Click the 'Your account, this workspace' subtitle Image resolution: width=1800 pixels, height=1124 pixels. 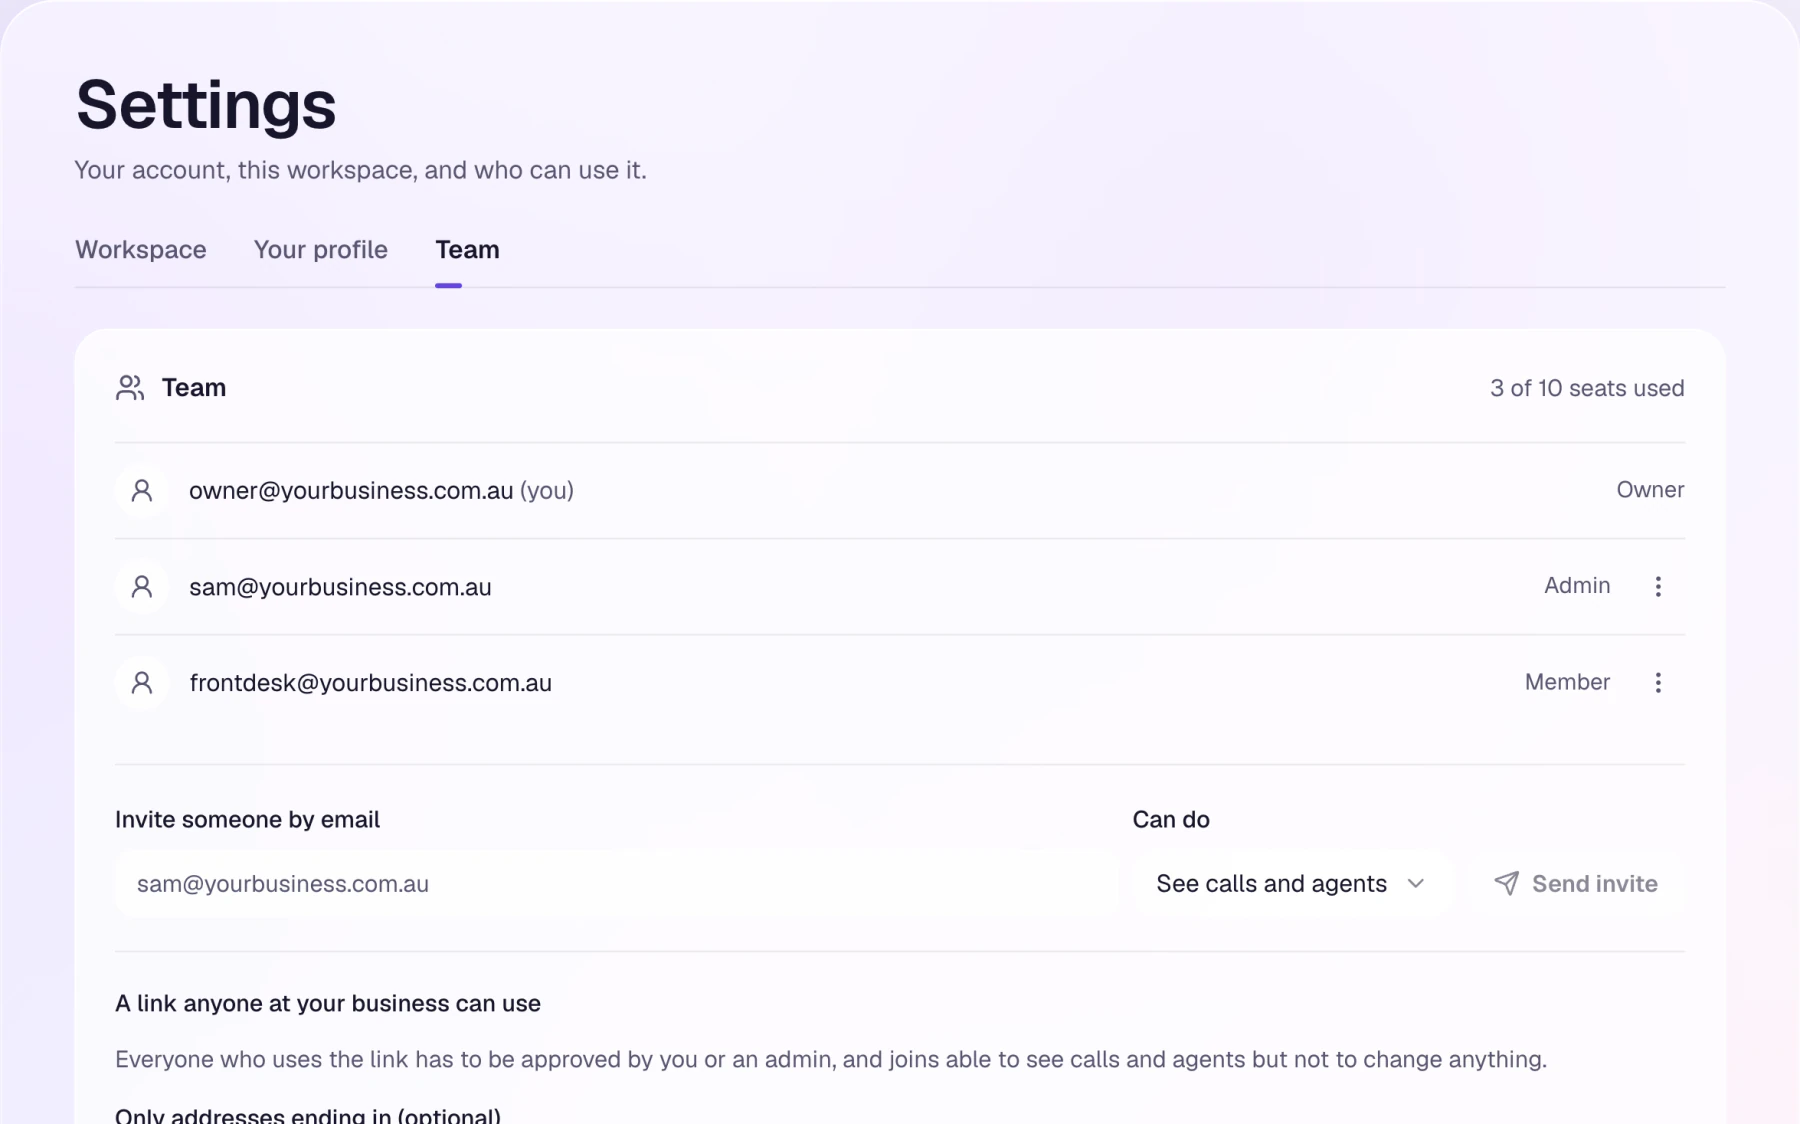[360, 170]
